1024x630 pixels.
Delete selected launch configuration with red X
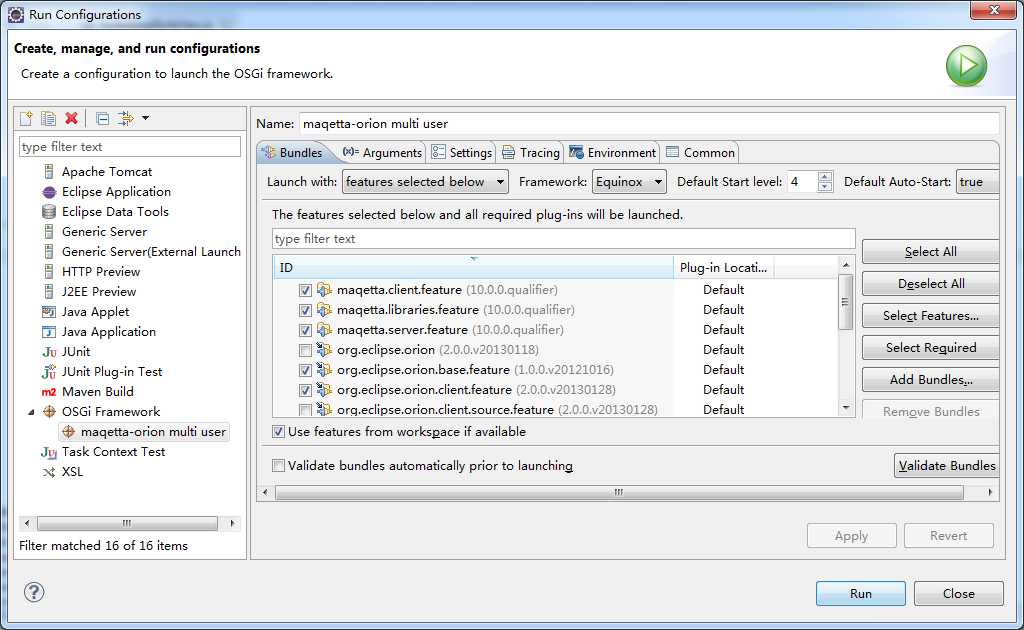coord(71,118)
